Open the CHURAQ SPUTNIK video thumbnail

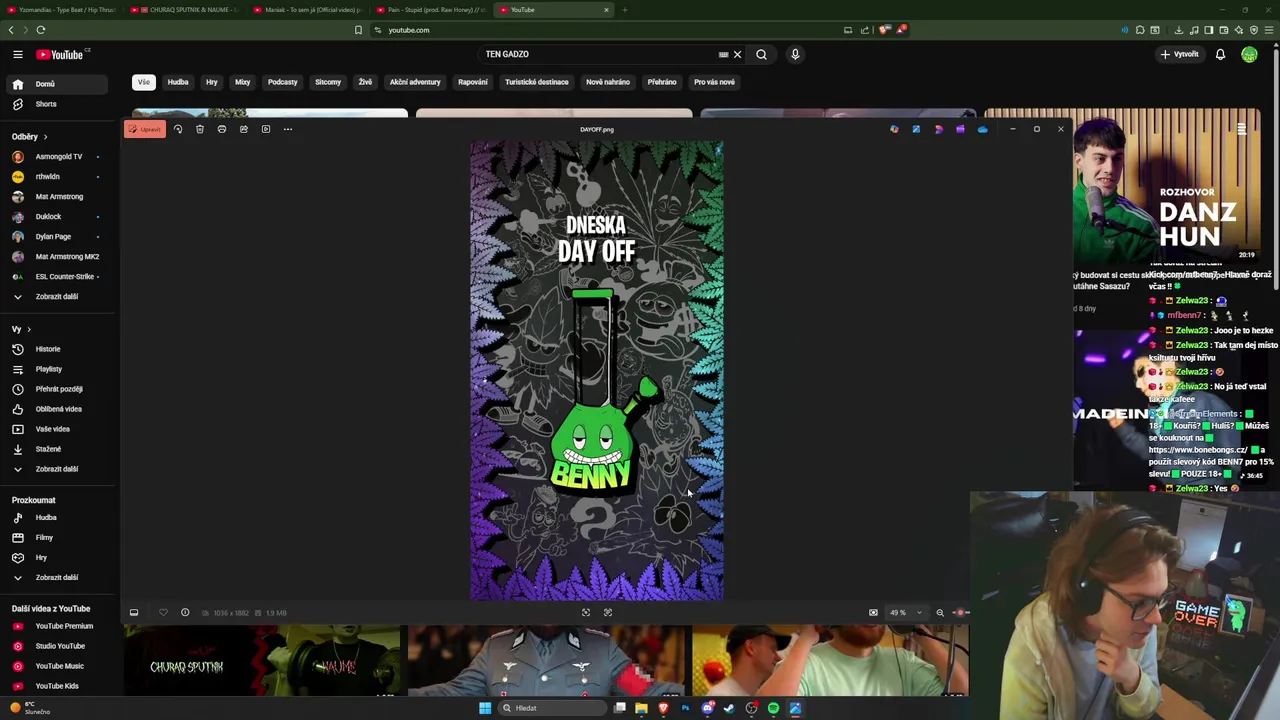coord(262,660)
